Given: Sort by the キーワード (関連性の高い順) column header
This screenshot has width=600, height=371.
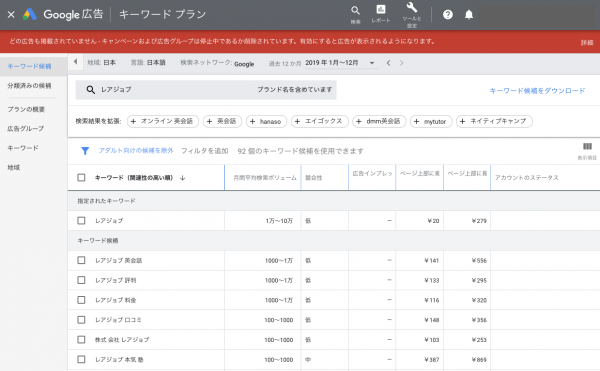Looking at the screenshot, I should 134,177.
